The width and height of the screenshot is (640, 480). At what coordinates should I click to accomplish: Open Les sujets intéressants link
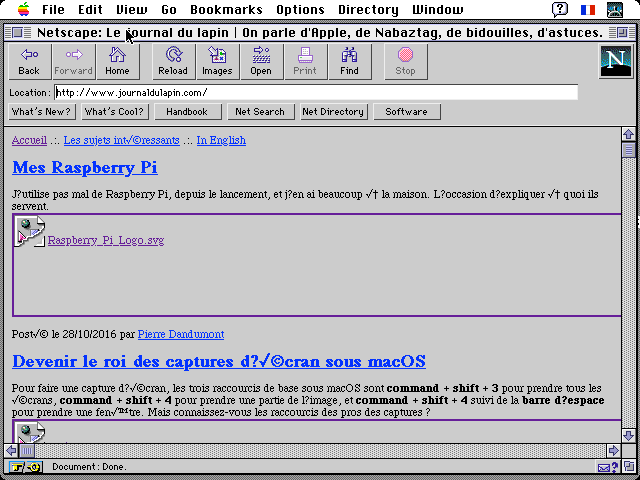click(121, 140)
